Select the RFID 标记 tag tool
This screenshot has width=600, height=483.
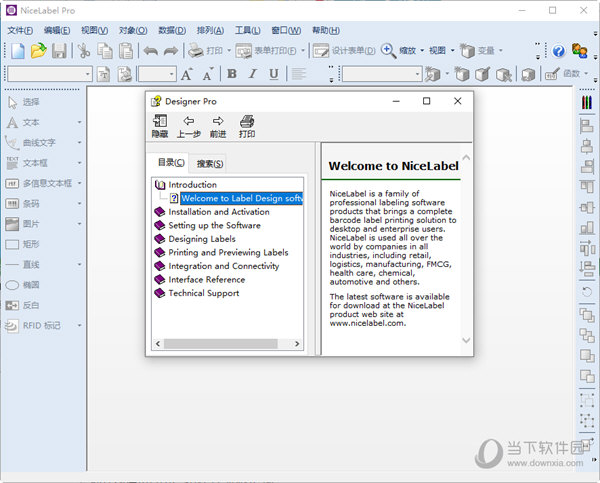pyautogui.click(x=33, y=325)
